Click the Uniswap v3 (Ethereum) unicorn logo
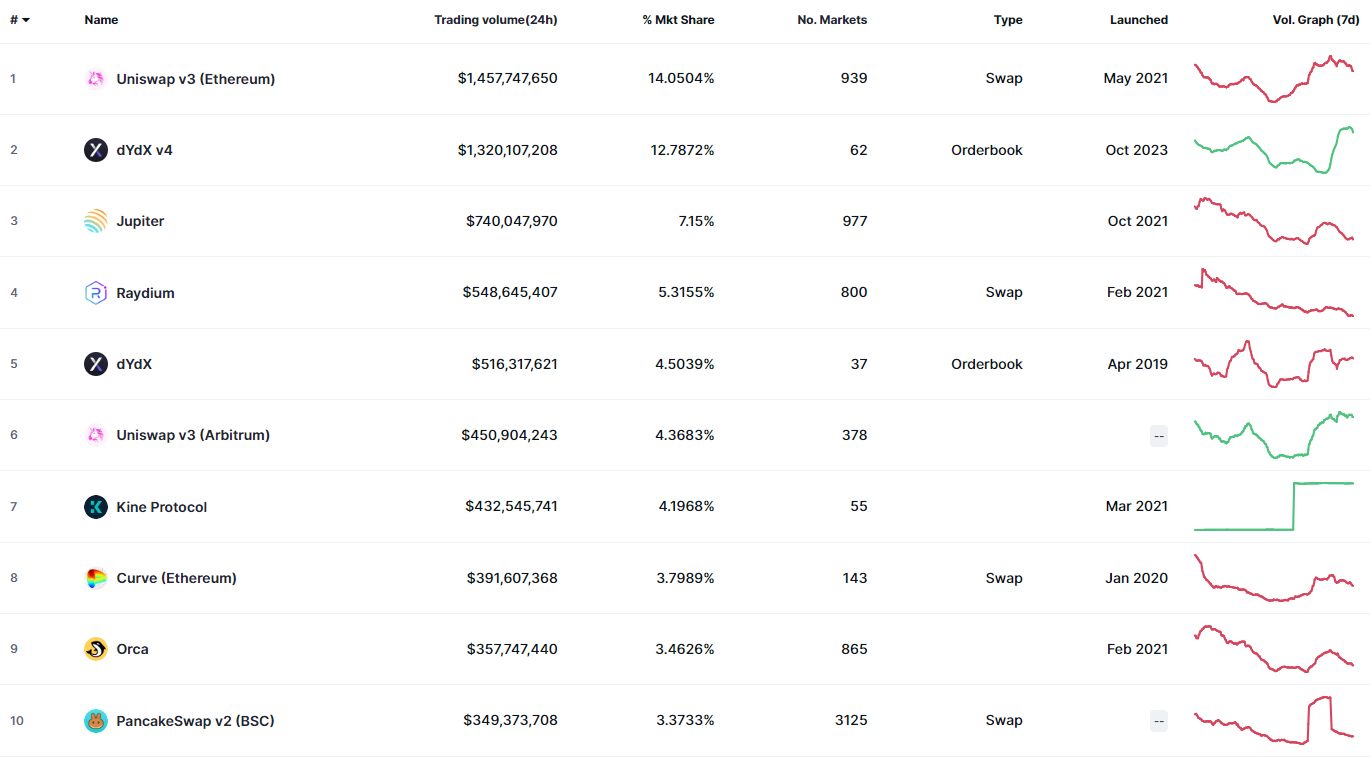Screen dimensions: 1372x759 (96, 79)
